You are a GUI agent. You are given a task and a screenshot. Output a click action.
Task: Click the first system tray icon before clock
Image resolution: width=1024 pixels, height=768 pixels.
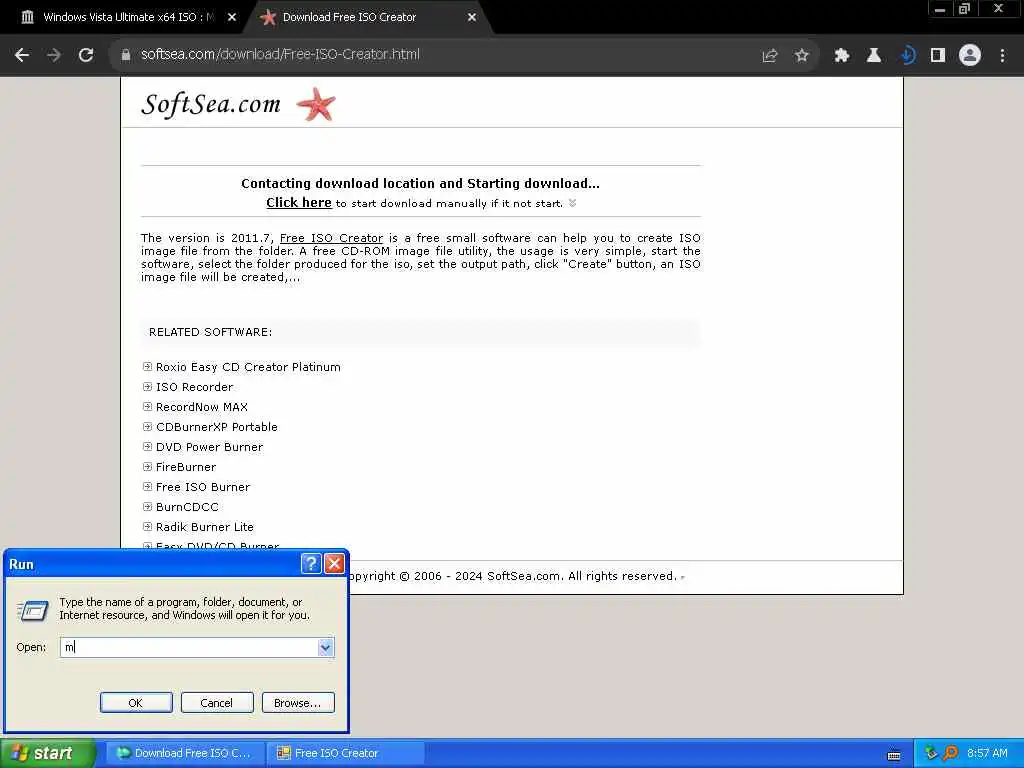[931, 754]
